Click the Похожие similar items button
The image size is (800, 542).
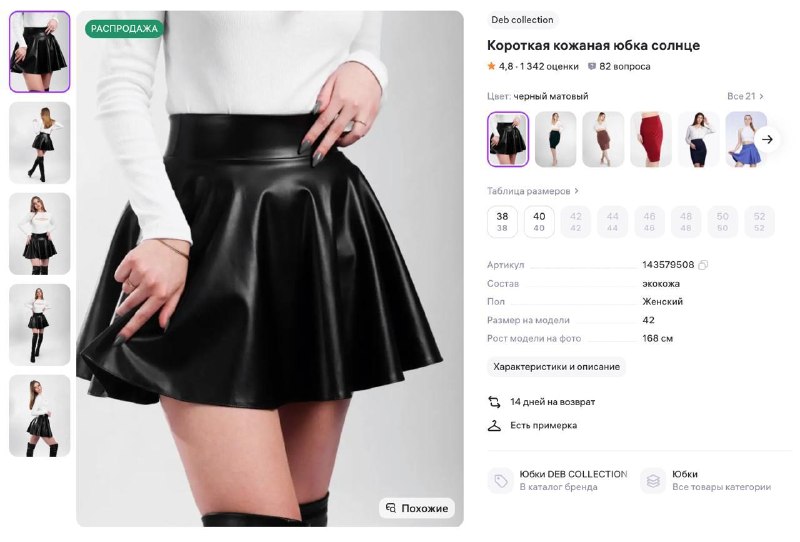click(417, 508)
